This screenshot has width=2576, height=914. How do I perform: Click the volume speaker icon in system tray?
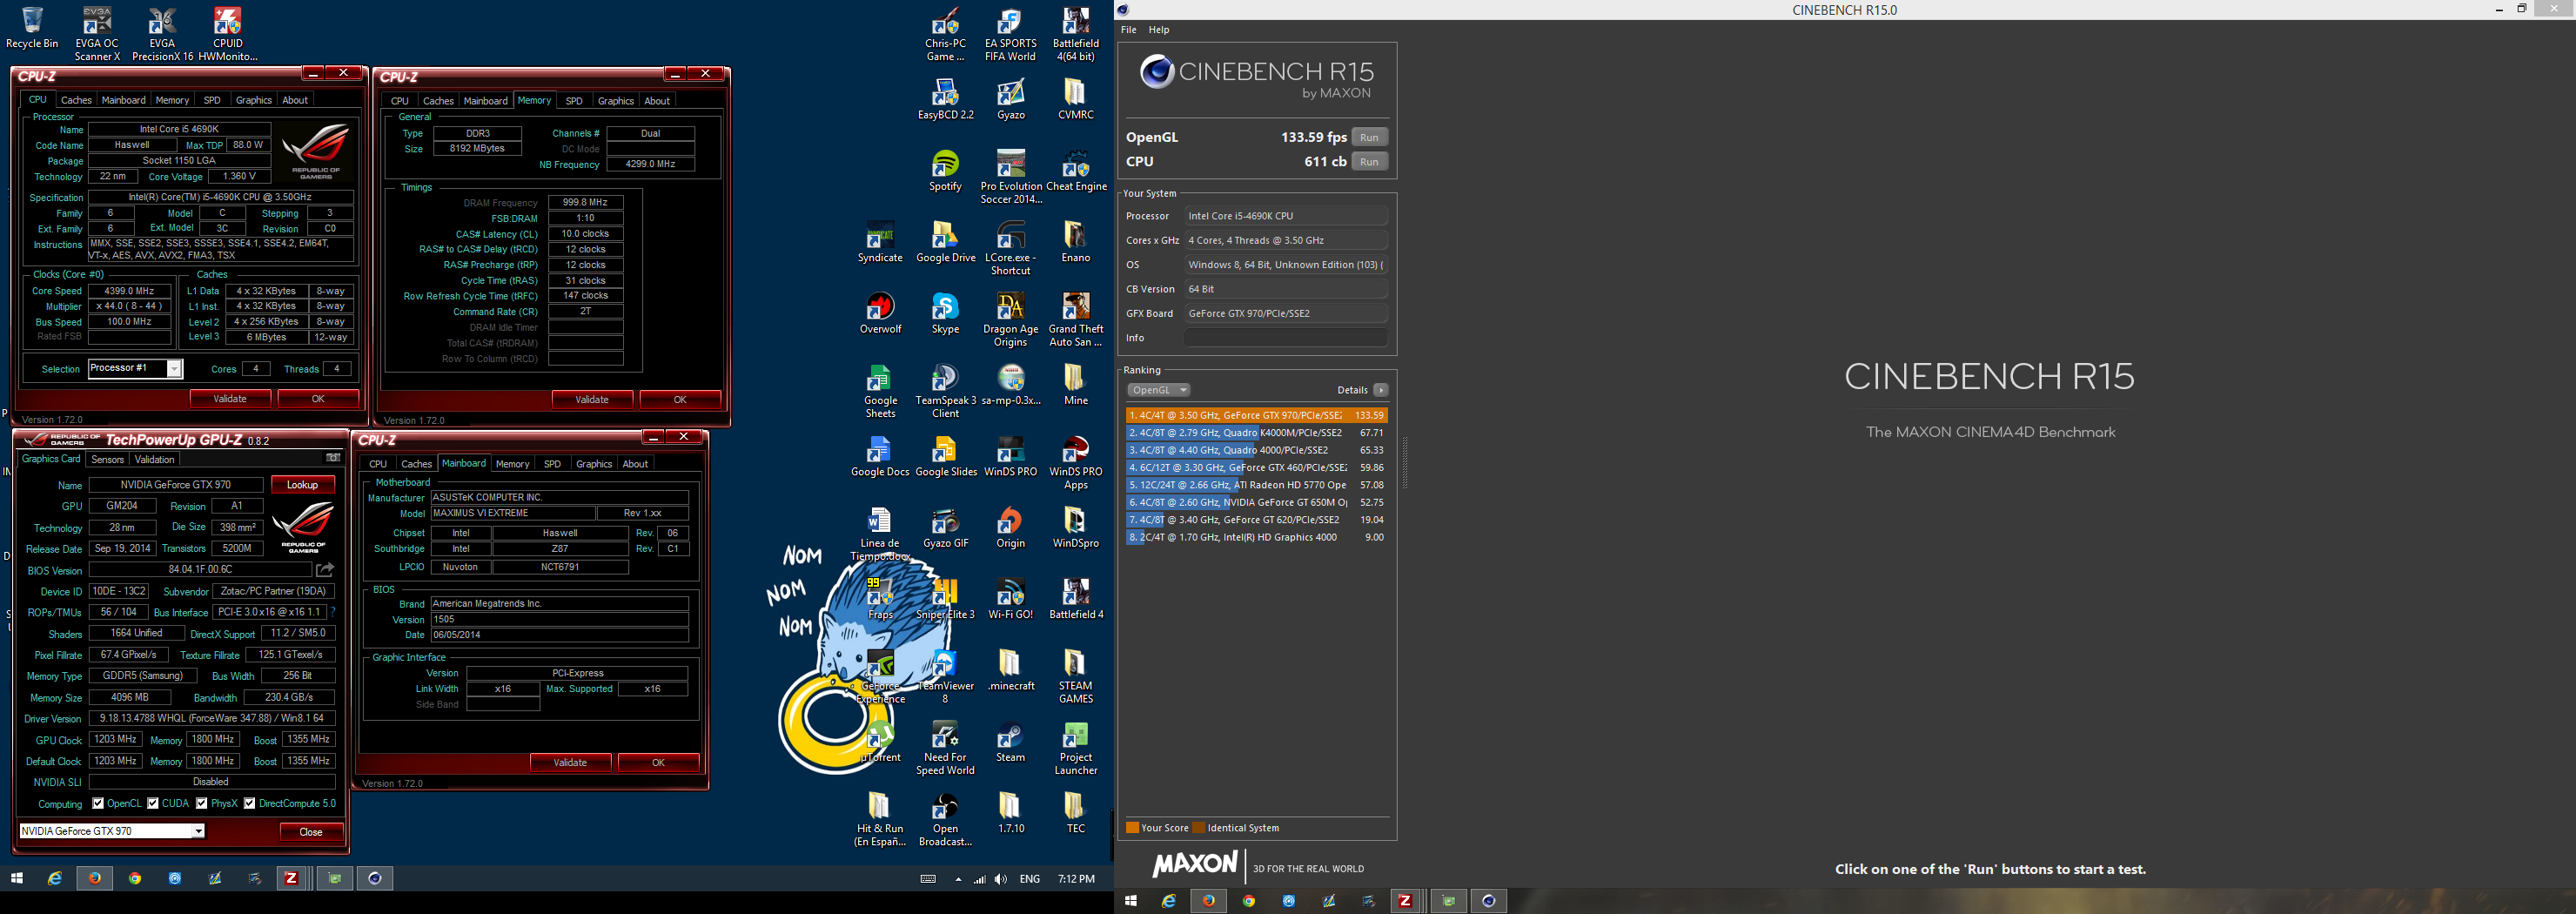tap(1001, 879)
